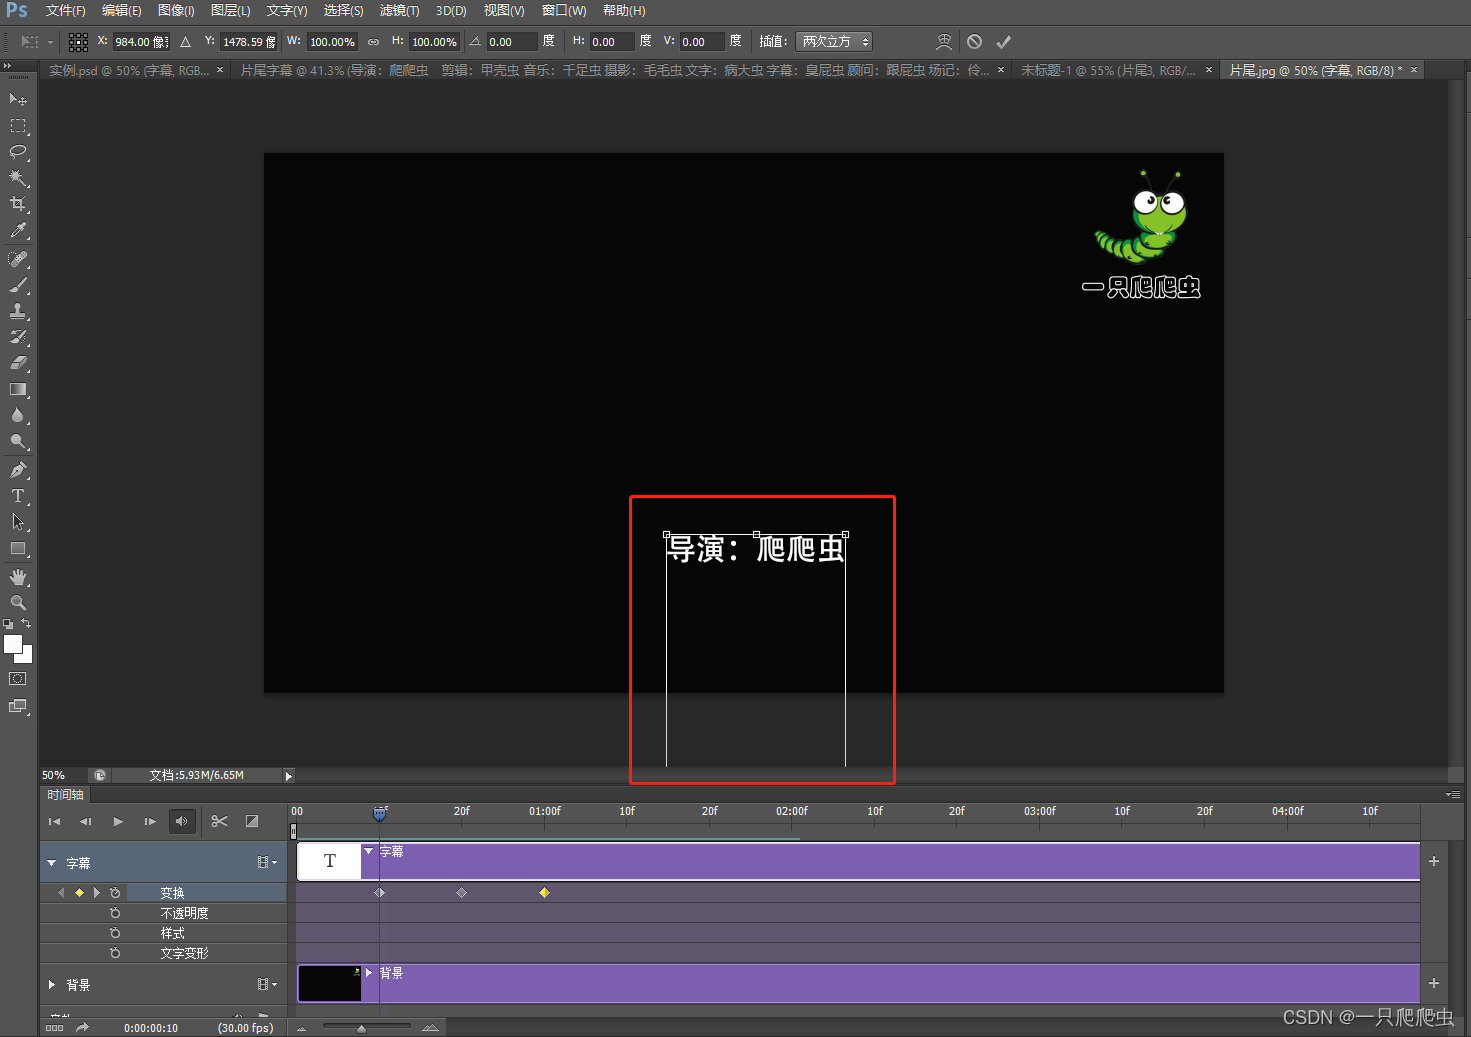This screenshot has height=1037, width=1471.
Task: Click the scissors split-at-playhead icon
Action: tap(220, 821)
